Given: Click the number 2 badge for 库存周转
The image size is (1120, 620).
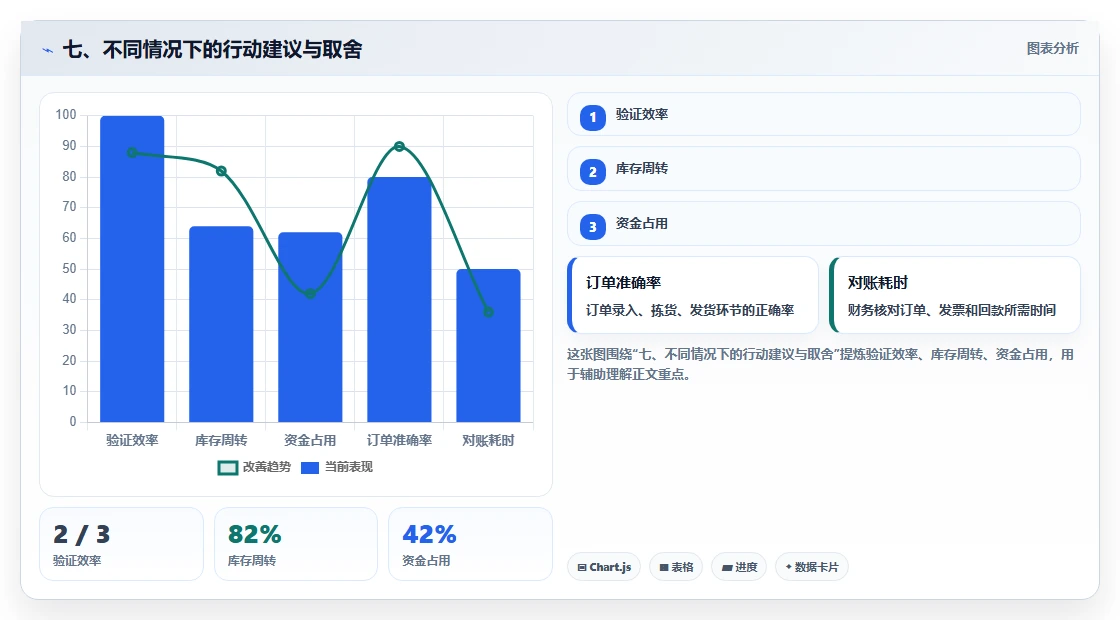Looking at the screenshot, I should [x=592, y=171].
